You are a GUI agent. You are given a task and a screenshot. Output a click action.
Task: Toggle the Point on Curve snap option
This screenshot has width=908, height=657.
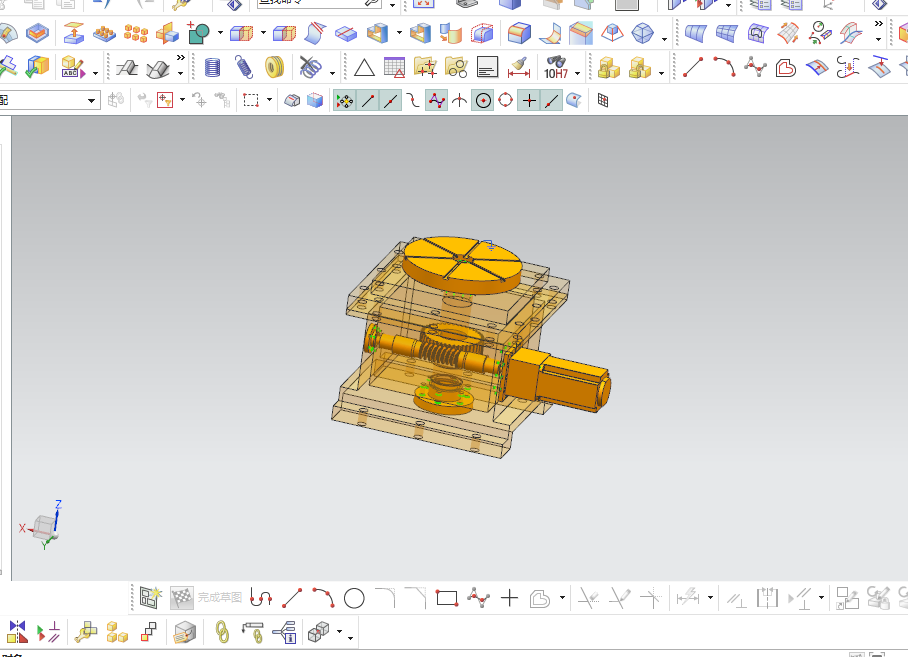552,101
